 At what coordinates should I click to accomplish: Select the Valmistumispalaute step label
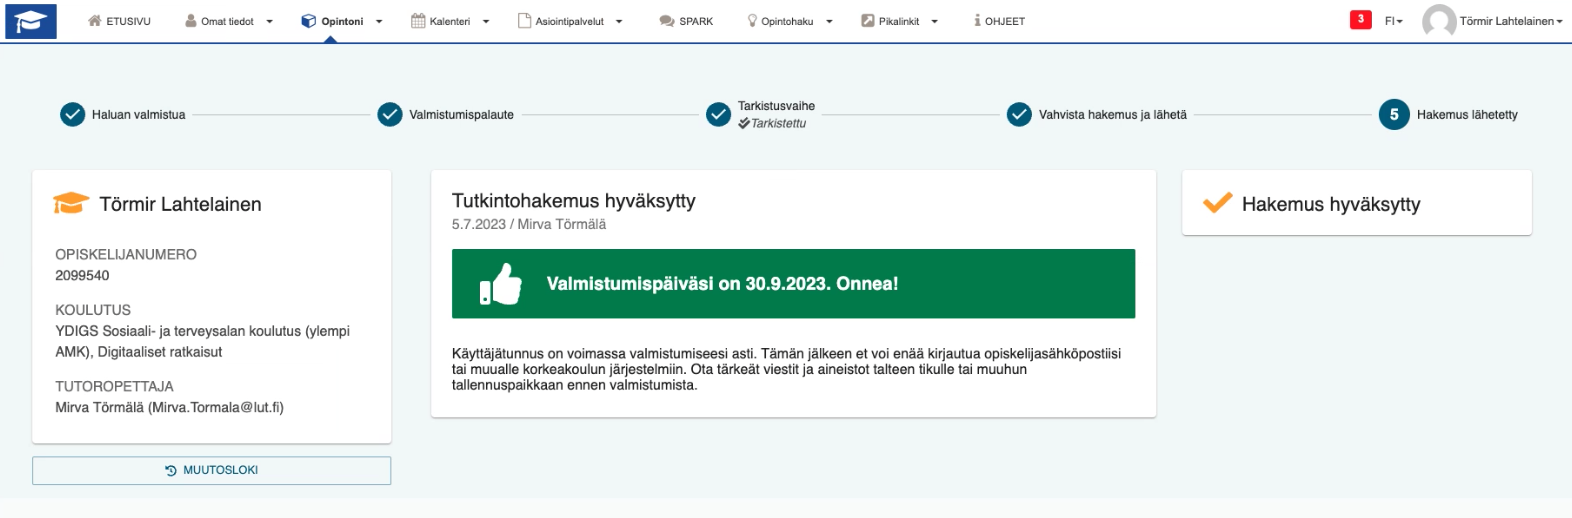coord(461,115)
